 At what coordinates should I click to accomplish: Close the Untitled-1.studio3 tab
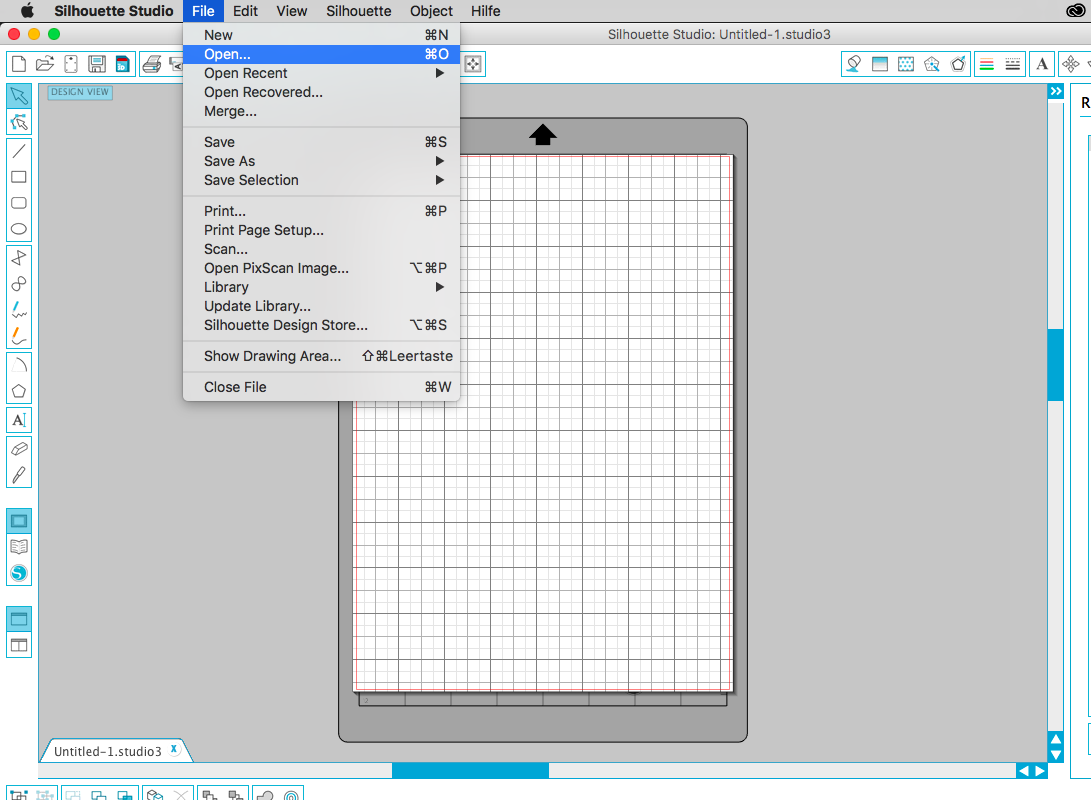click(174, 749)
